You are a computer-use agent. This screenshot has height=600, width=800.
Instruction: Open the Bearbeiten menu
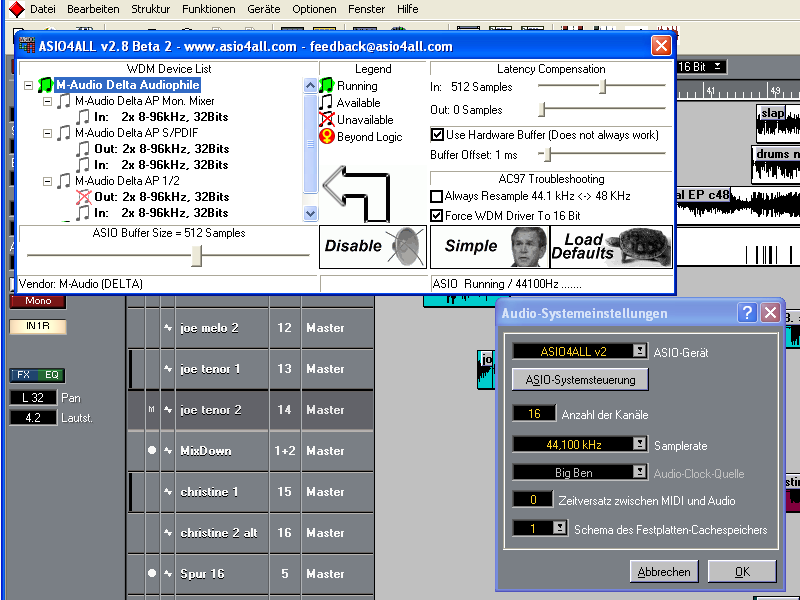93,9
